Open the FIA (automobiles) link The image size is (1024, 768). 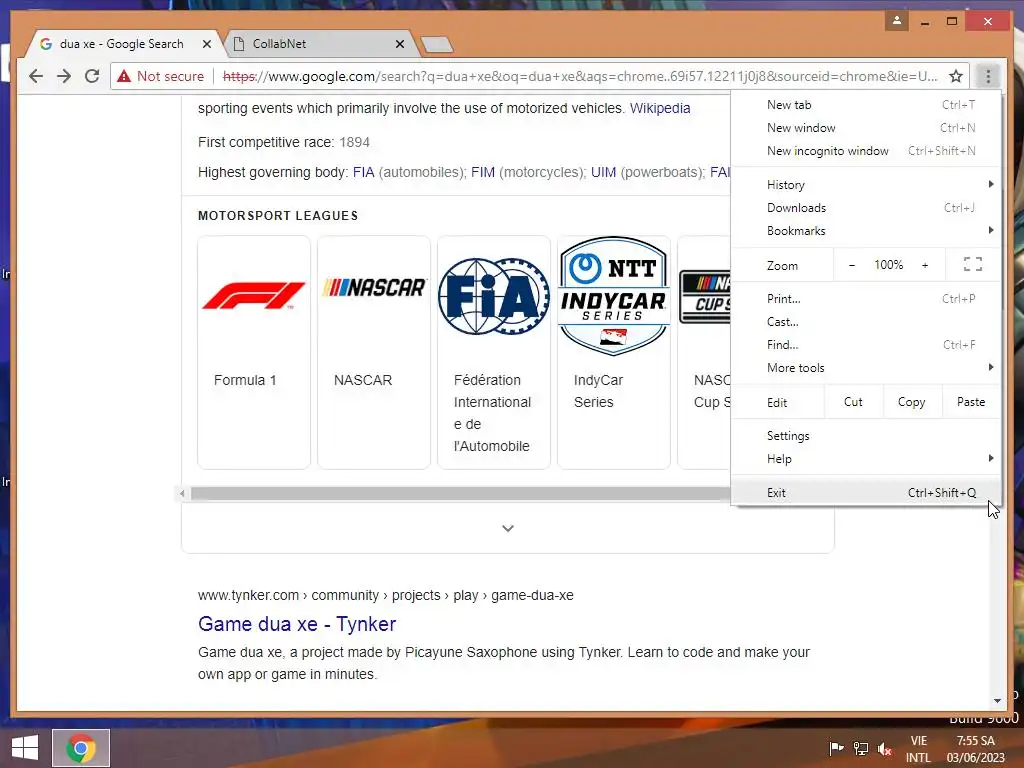click(364, 172)
